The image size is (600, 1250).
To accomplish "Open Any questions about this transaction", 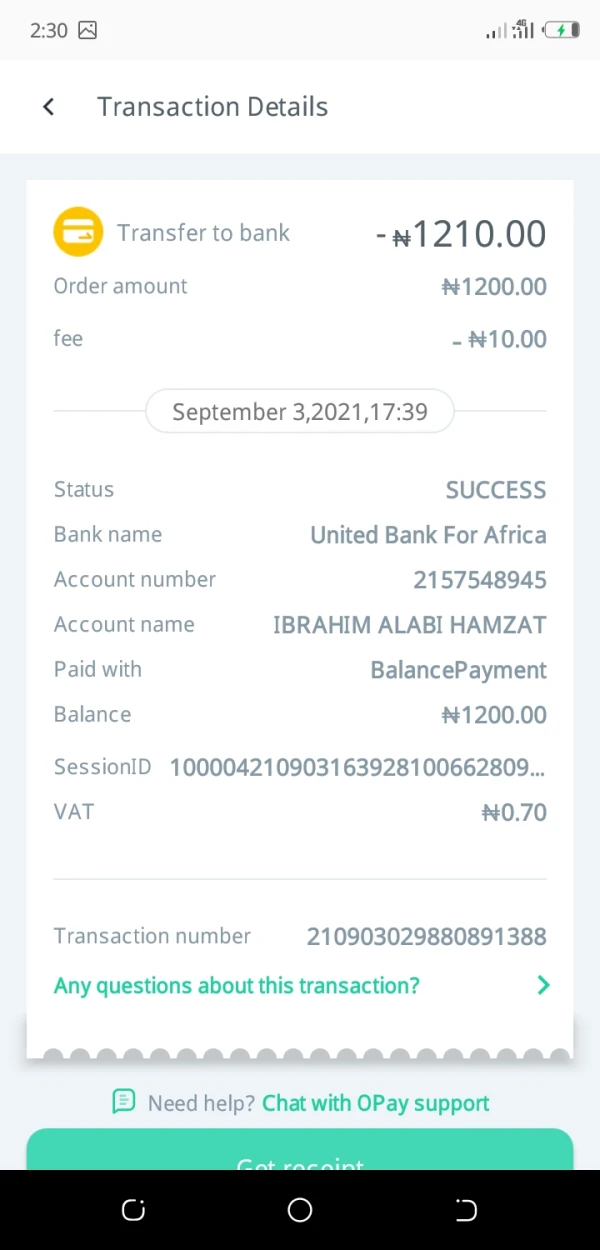I will [237, 985].
